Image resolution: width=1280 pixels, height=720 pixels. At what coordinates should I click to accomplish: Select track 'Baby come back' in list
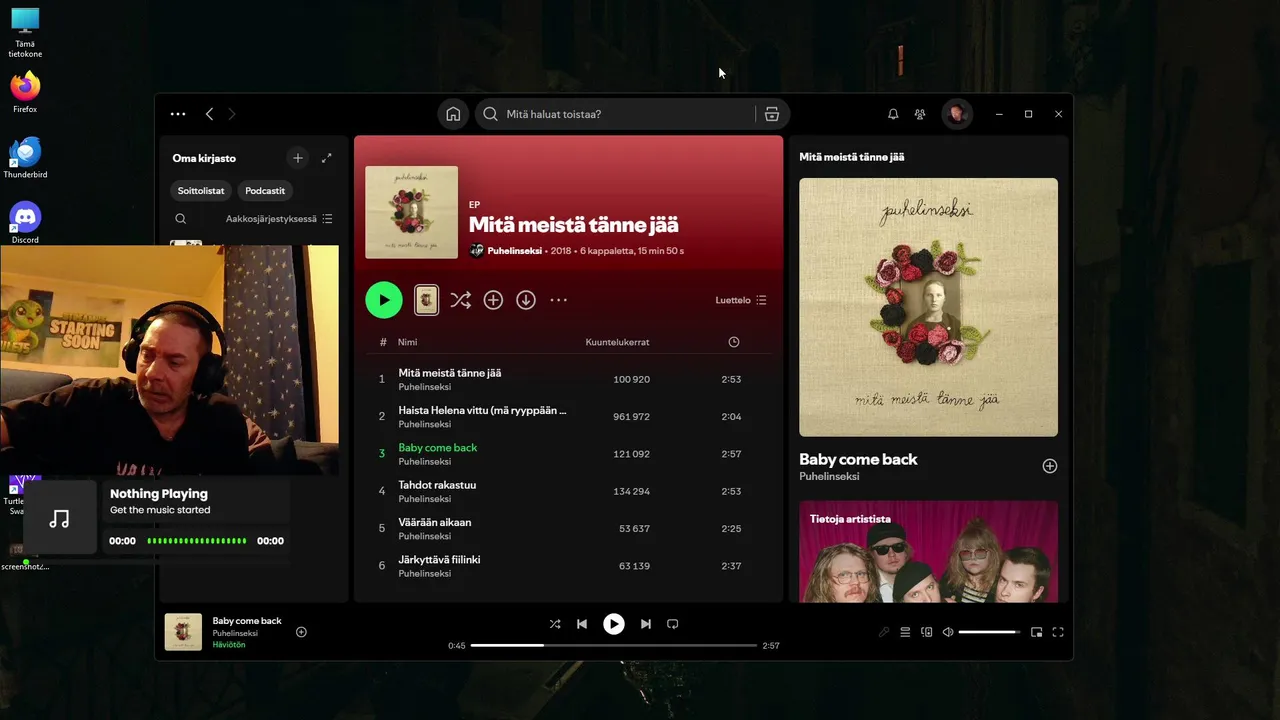click(568, 454)
